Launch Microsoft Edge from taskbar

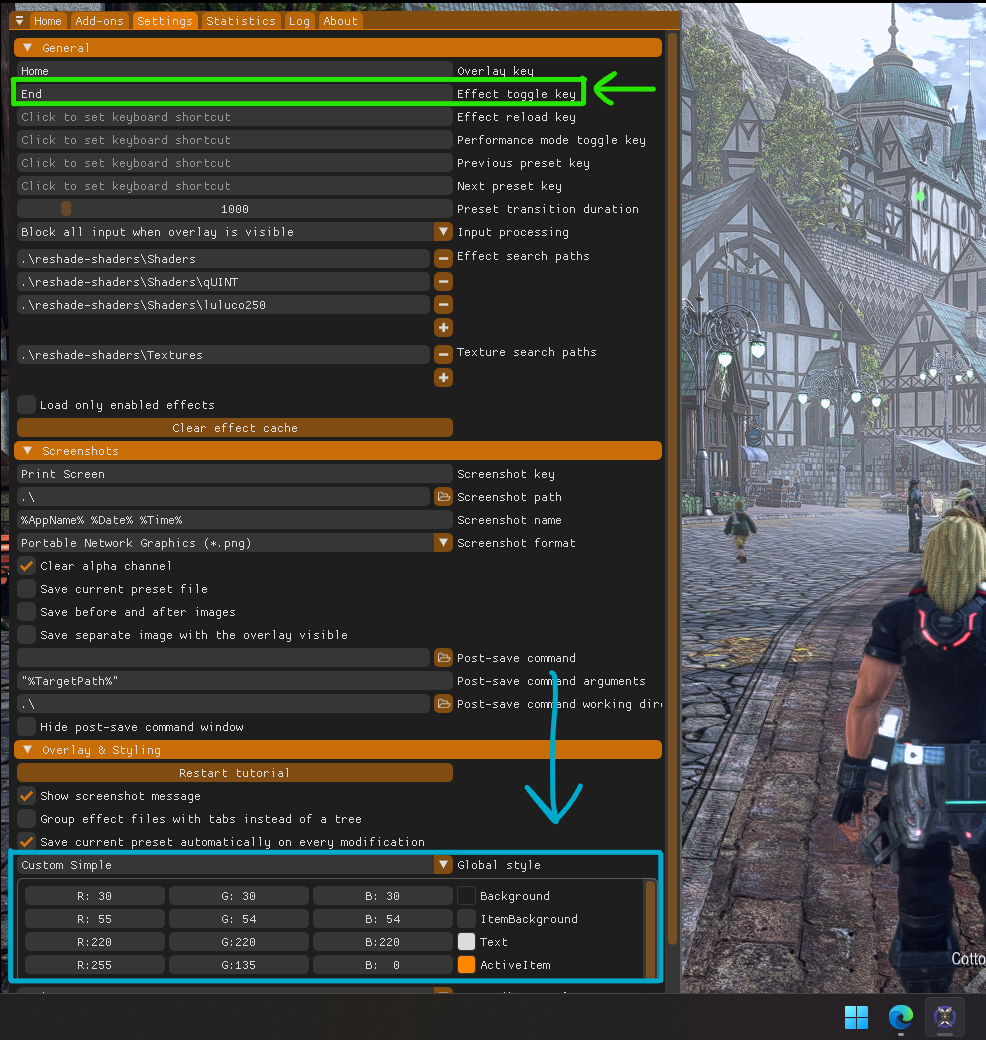pos(900,1017)
